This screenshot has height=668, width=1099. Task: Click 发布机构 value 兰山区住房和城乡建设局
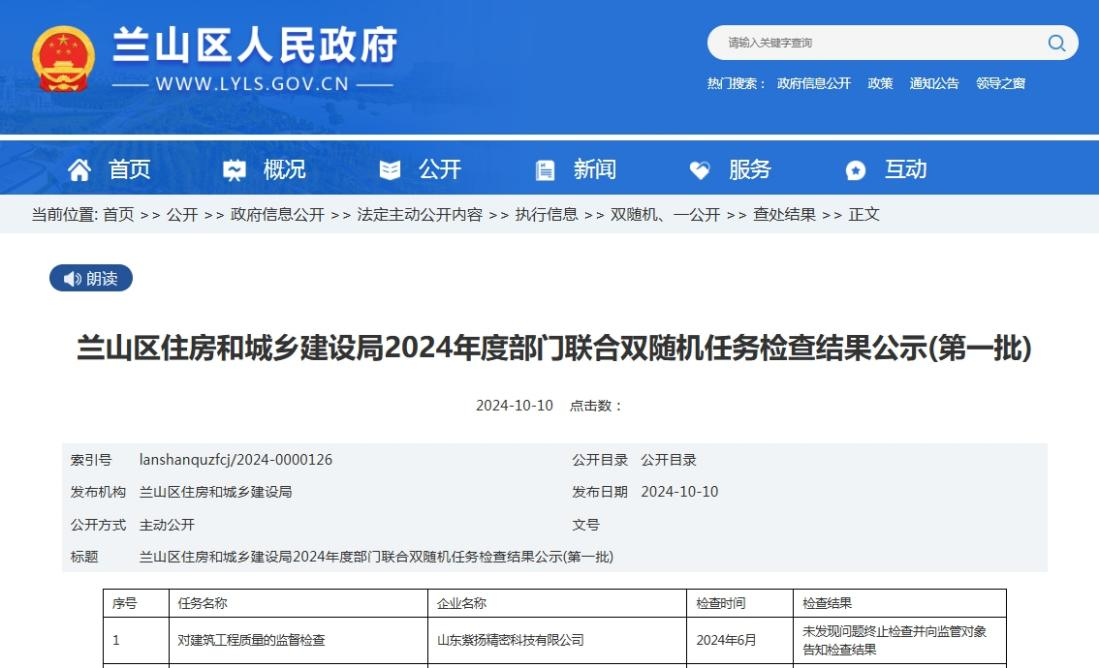click(x=215, y=492)
